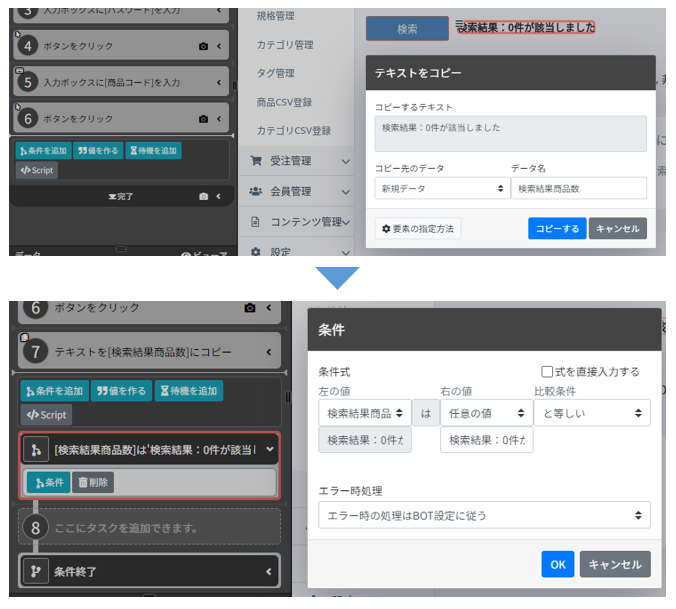This screenshot has height=609, width=676.
Task: Click 要素の指定方法 gear button
Action: [418, 228]
